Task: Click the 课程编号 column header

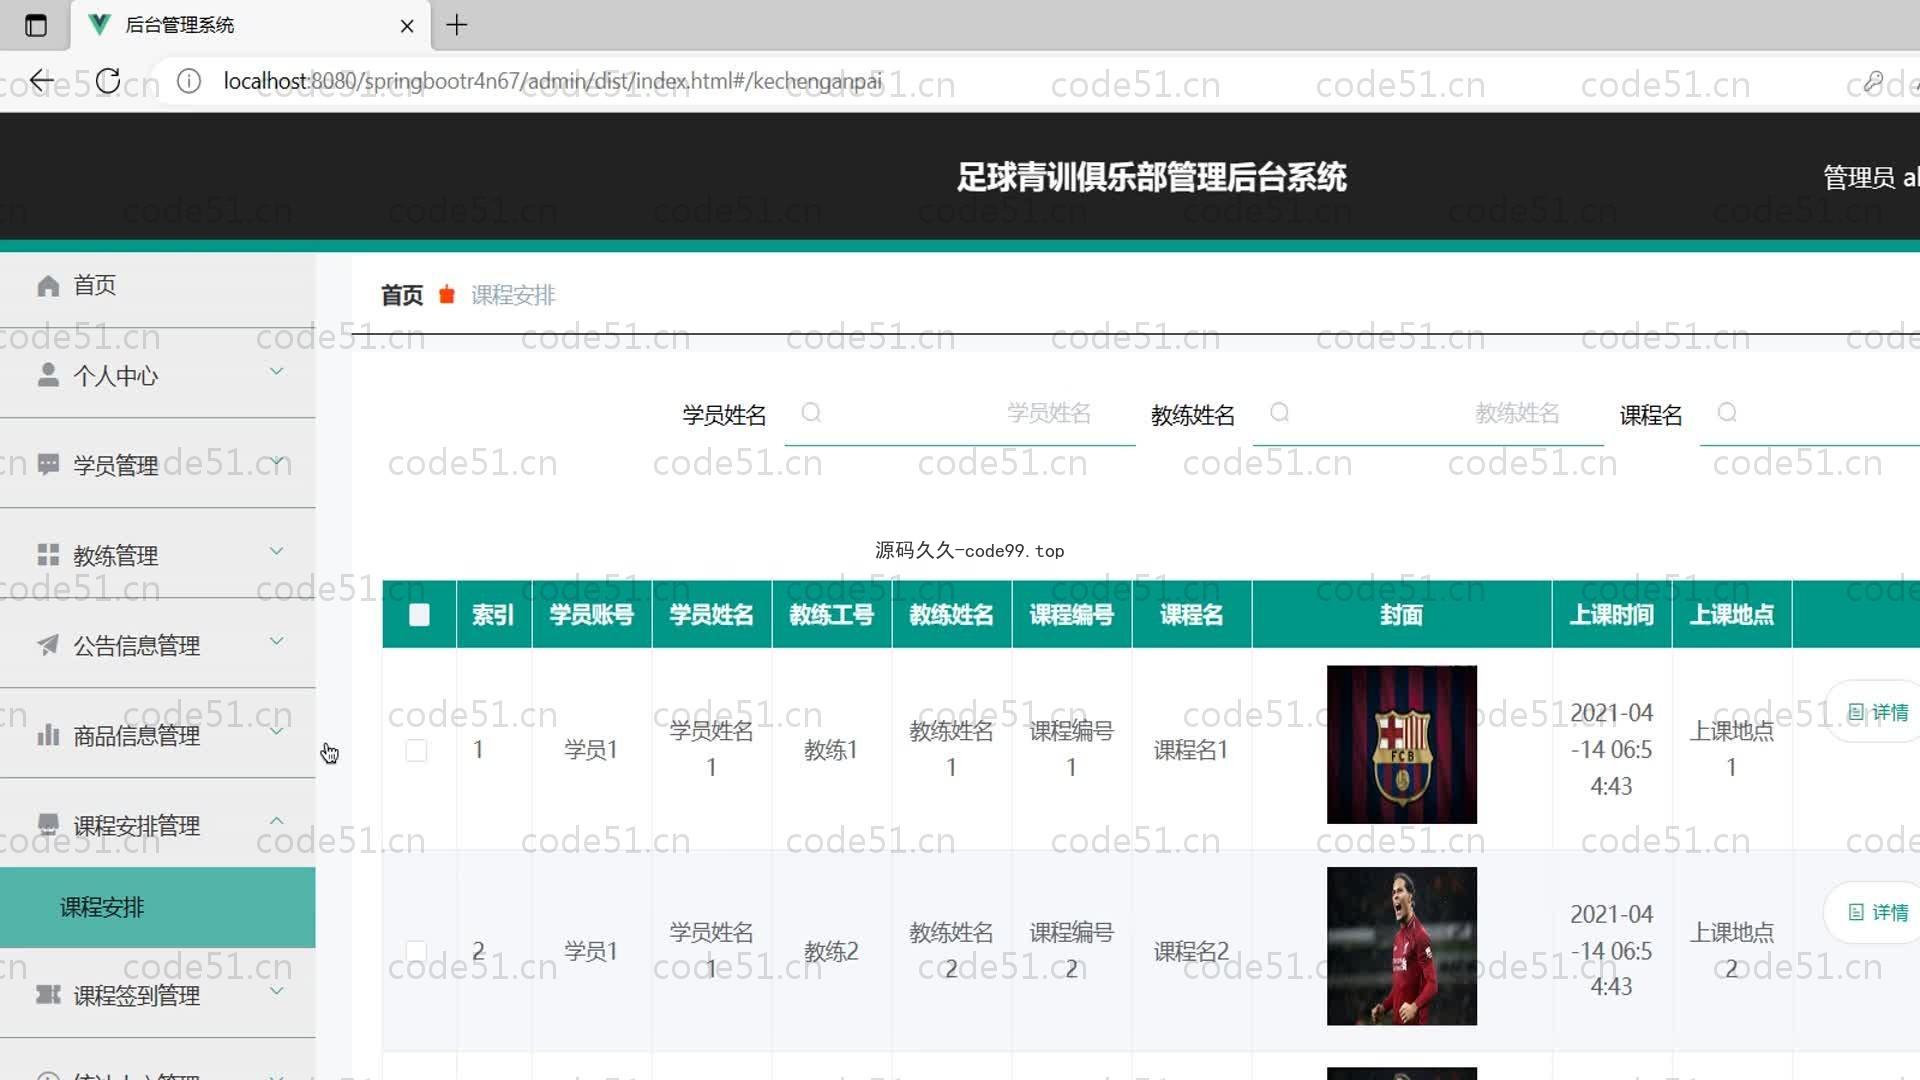Action: 1071,615
